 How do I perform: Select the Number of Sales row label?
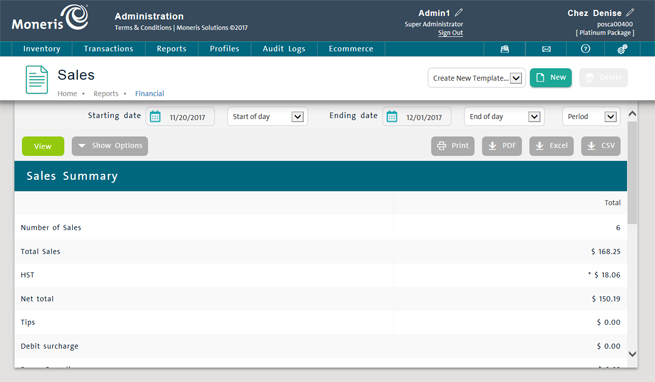tap(51, 228)
